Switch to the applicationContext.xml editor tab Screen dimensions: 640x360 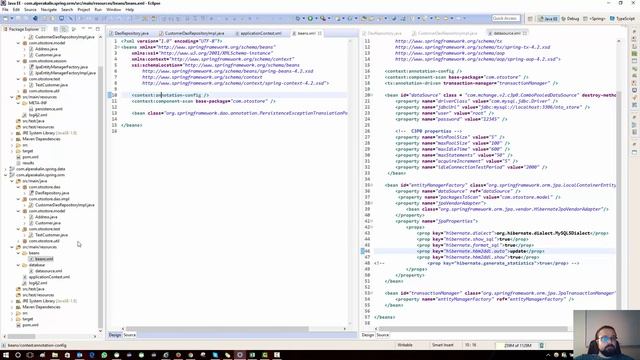[x=260, y=33]
